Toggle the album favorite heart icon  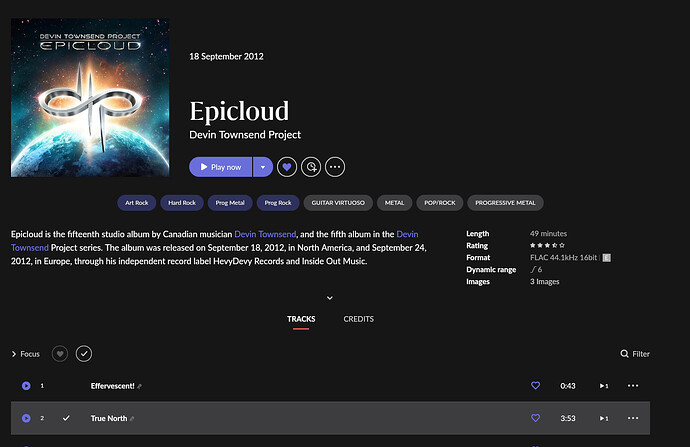click(x=287, y=167)
